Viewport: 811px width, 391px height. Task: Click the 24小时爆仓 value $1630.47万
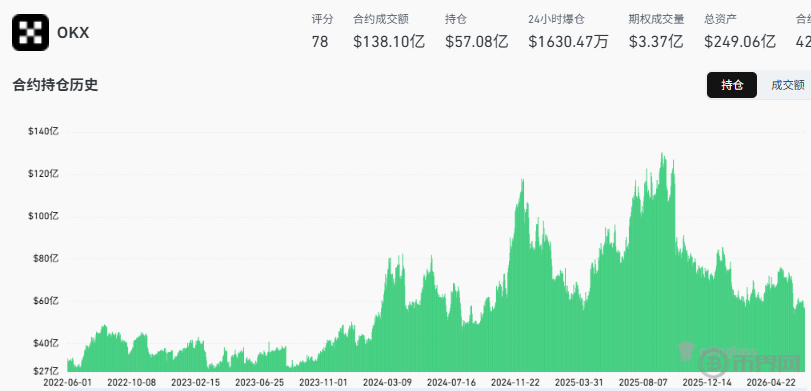[568, 41]
